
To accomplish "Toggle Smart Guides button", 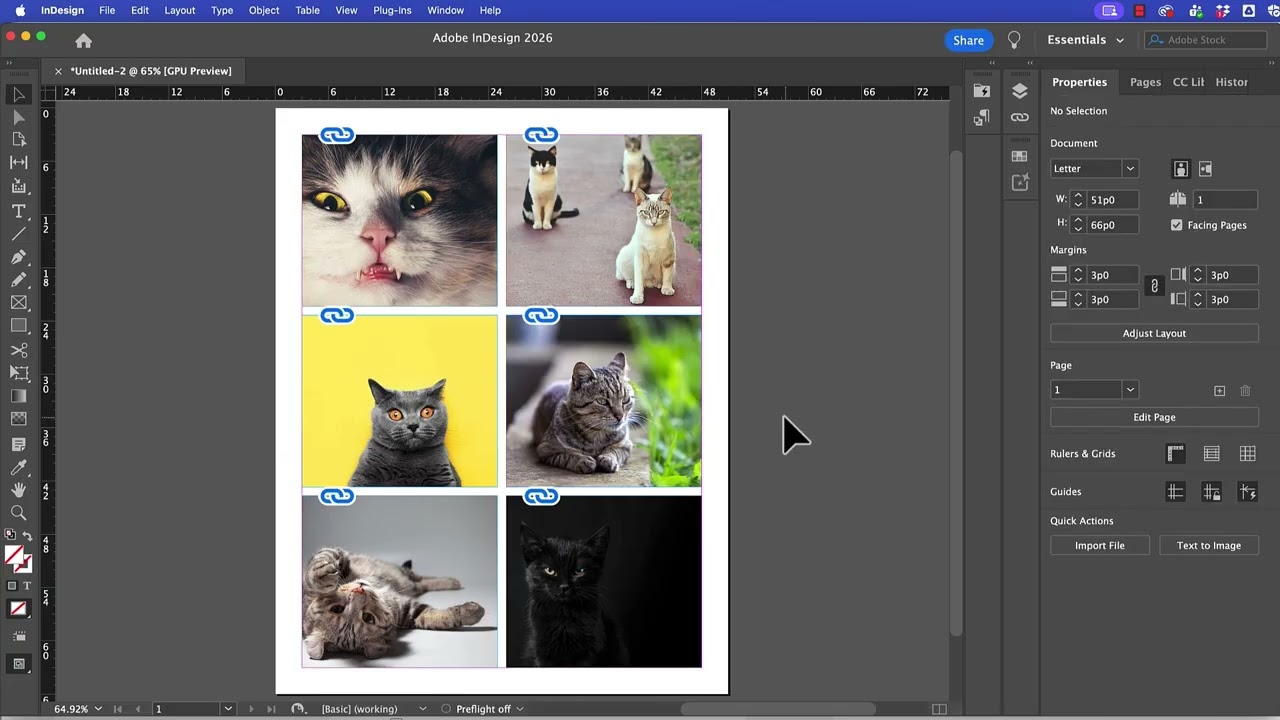I will pos(1247,492).
